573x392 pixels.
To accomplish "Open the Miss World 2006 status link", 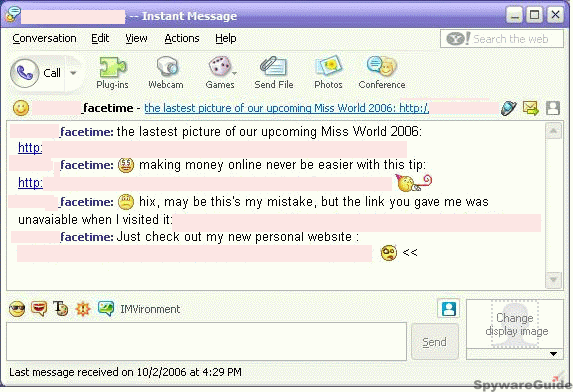I will pos(286,108).
